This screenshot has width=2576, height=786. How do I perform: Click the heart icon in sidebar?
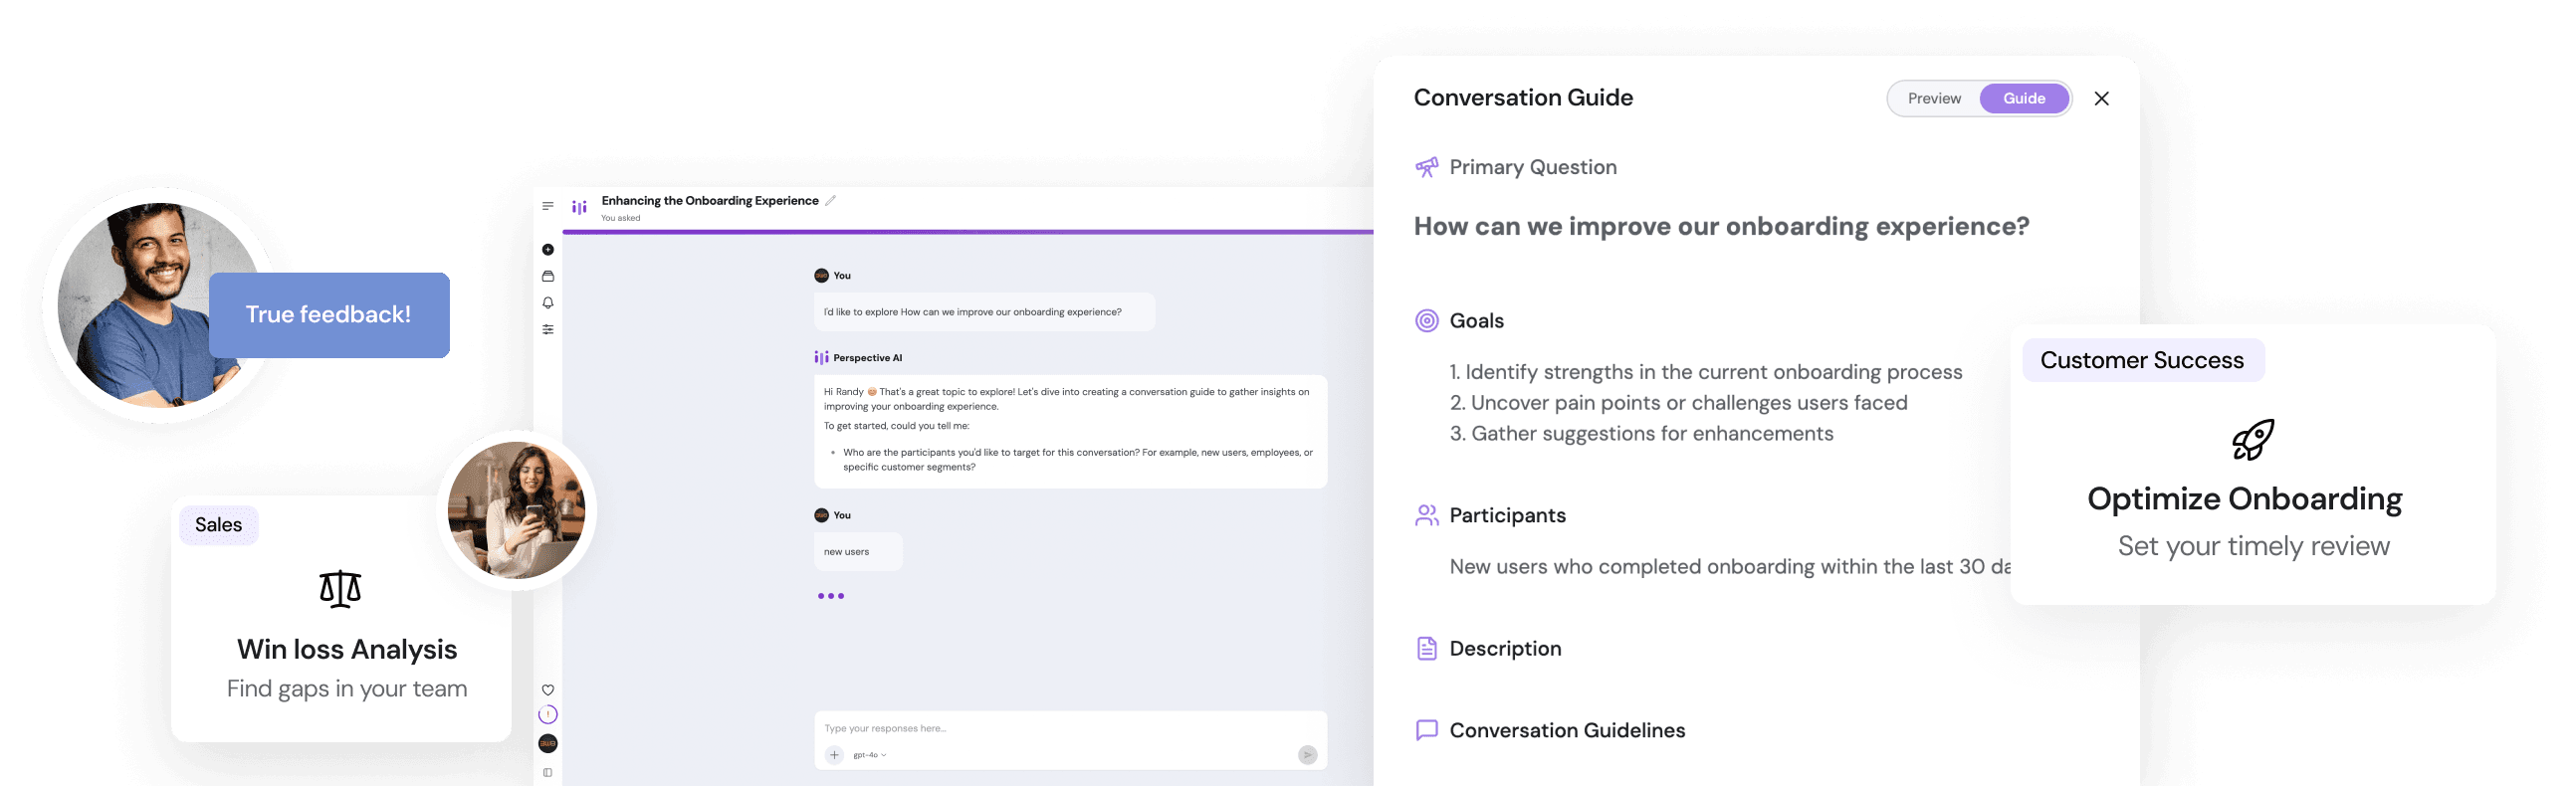coord(548,690)
